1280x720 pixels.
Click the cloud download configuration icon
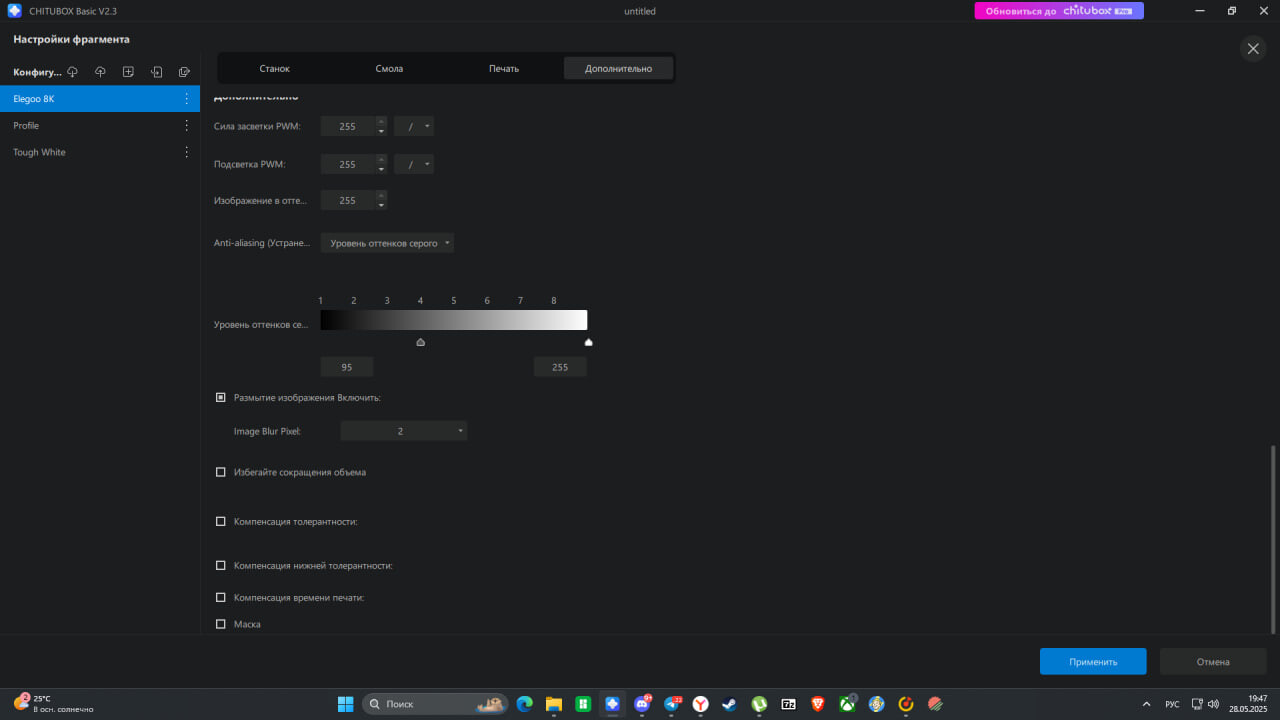[x=72, y=72]
